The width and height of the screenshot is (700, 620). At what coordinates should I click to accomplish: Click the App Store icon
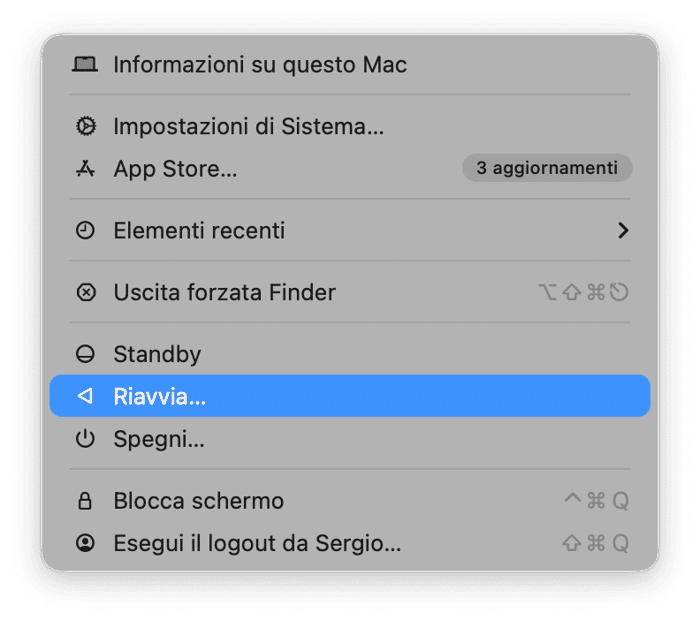coord(86,169)
